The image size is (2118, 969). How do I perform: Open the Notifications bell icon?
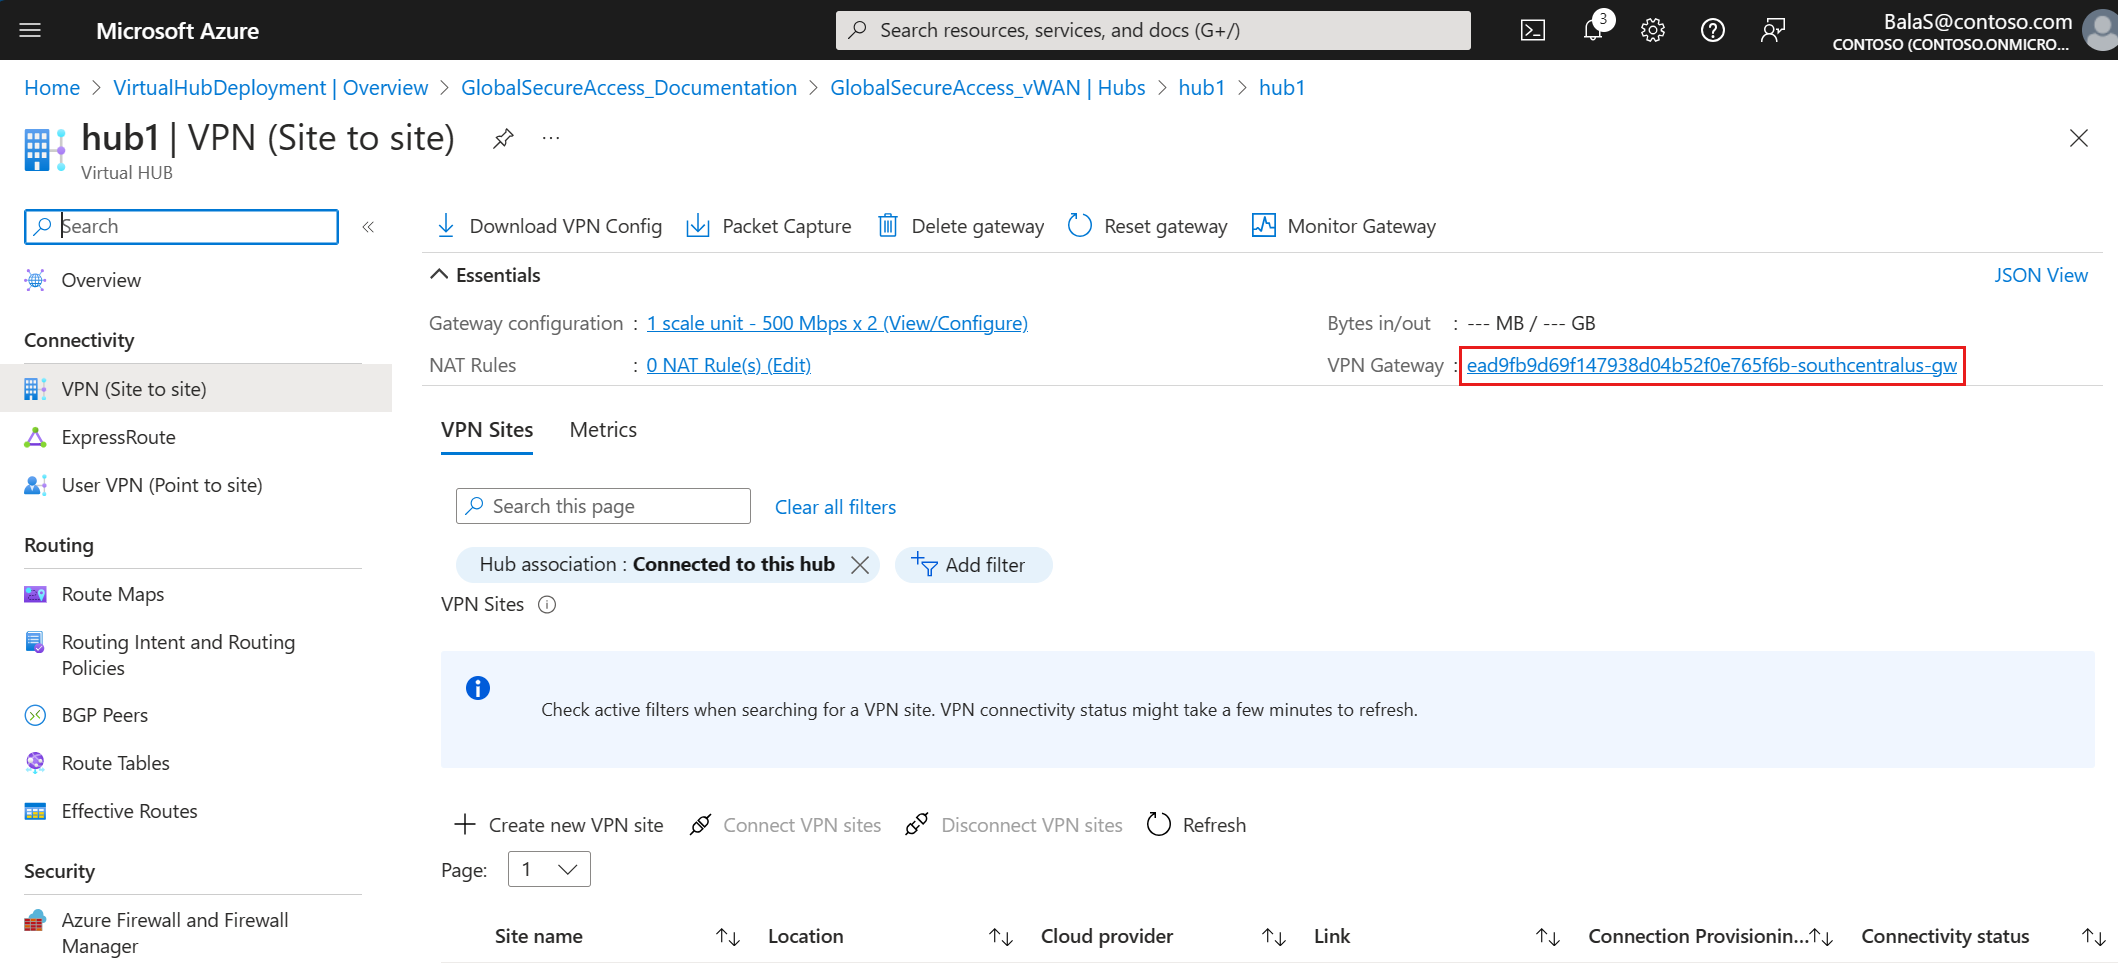pos(1592,29)
